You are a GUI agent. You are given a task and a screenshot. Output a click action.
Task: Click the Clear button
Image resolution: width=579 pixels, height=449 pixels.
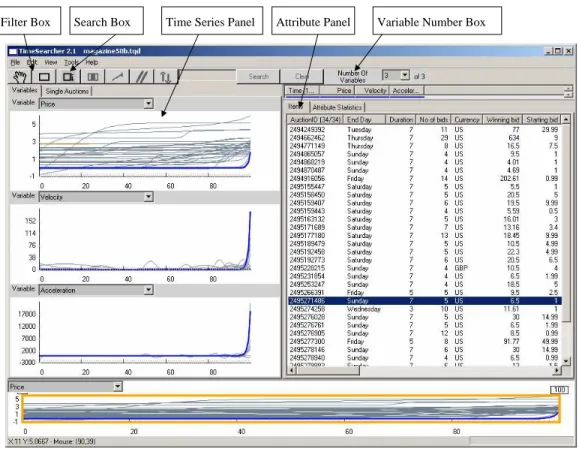[302, 76]
